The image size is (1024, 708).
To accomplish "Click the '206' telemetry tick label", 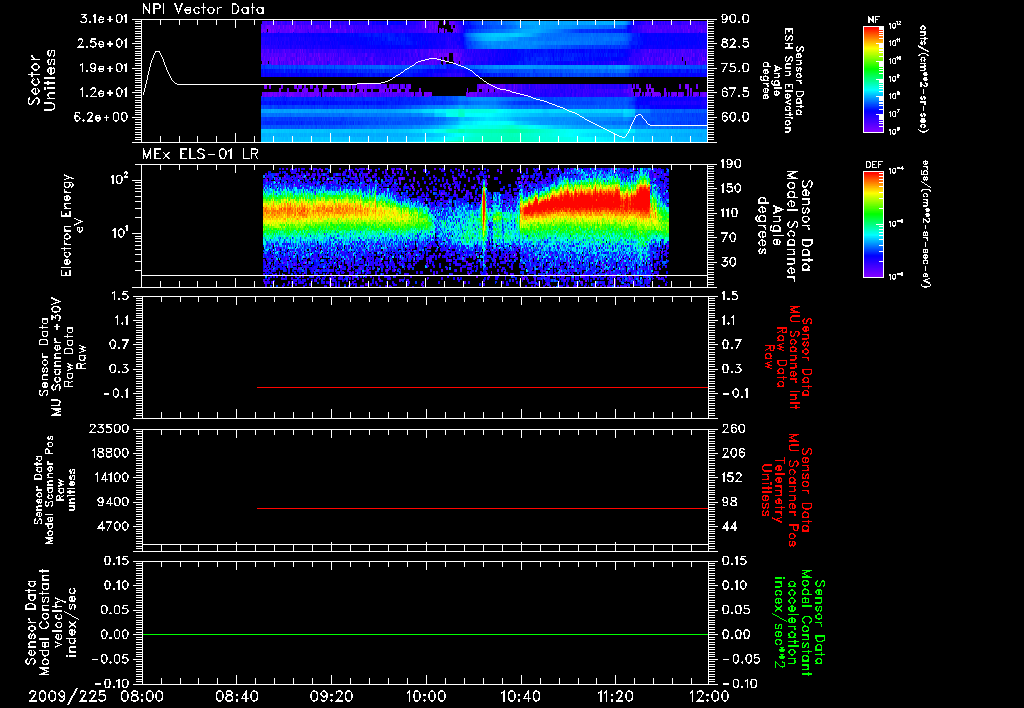I will click(731, 453).
